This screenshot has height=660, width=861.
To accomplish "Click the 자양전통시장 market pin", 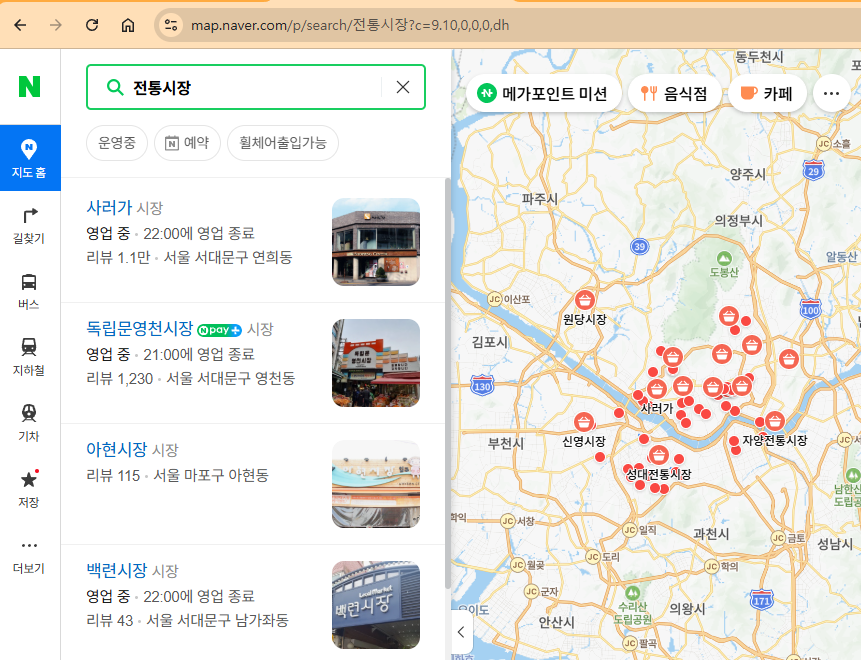I will click(774, 421).
